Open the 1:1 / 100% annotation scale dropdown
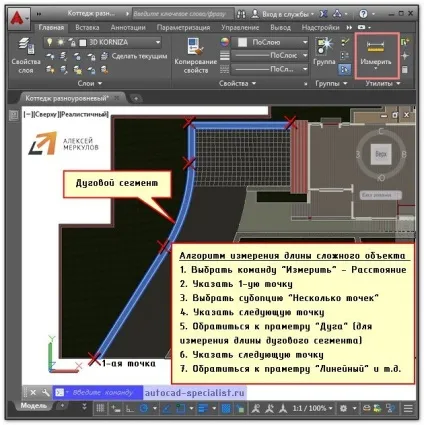 coord(313,408)
